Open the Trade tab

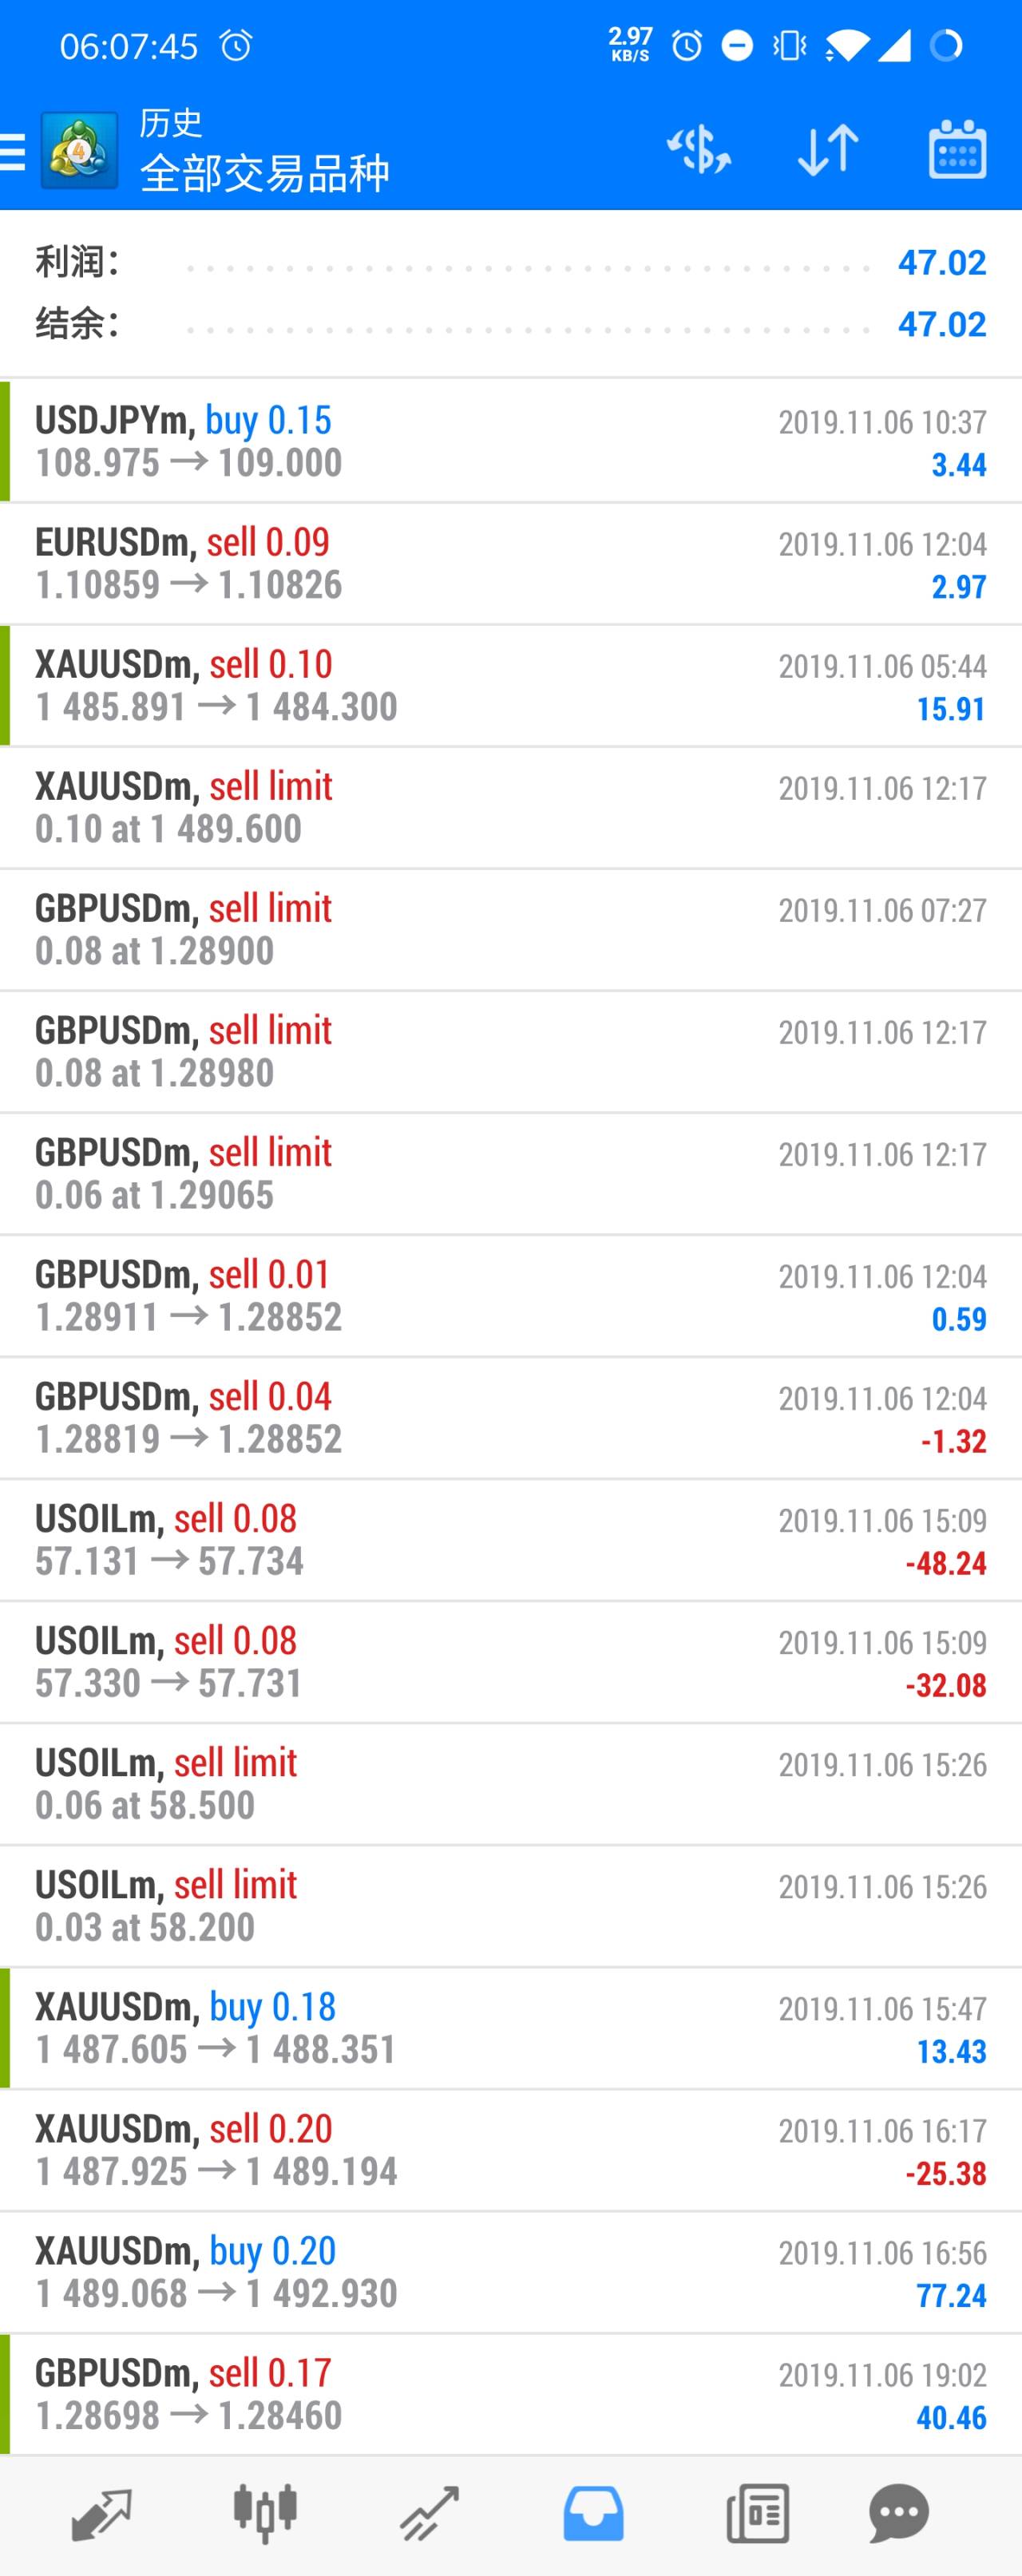429,2513
